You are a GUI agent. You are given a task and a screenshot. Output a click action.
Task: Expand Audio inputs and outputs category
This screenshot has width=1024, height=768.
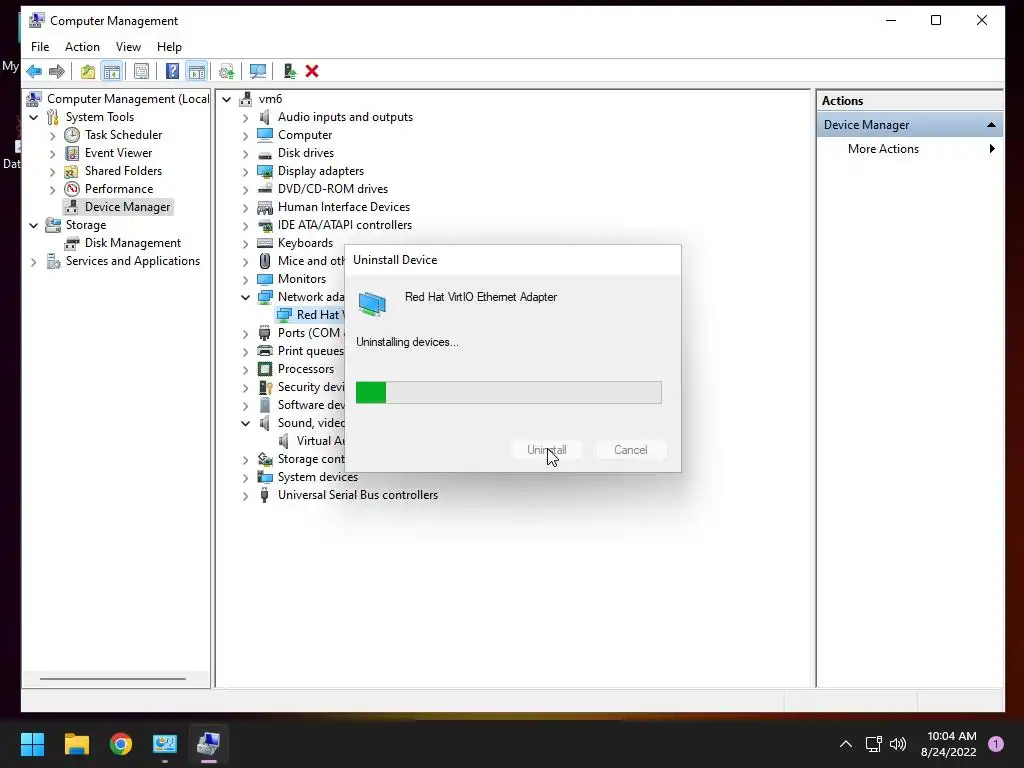pos(245,118)
